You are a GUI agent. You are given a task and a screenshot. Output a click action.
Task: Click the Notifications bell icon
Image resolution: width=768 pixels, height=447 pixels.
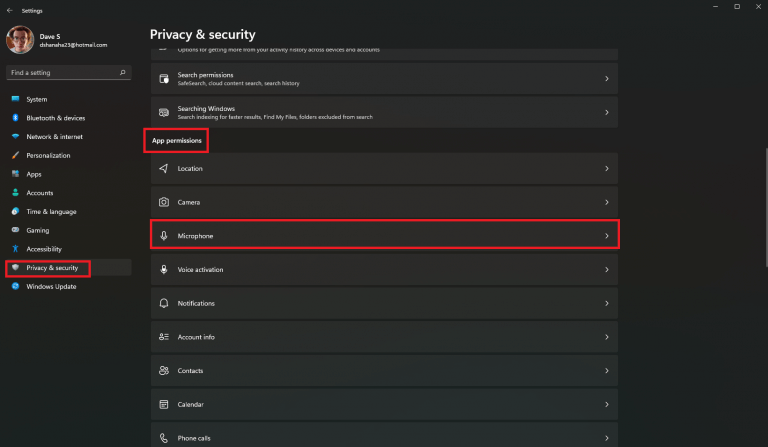(163, 303)
